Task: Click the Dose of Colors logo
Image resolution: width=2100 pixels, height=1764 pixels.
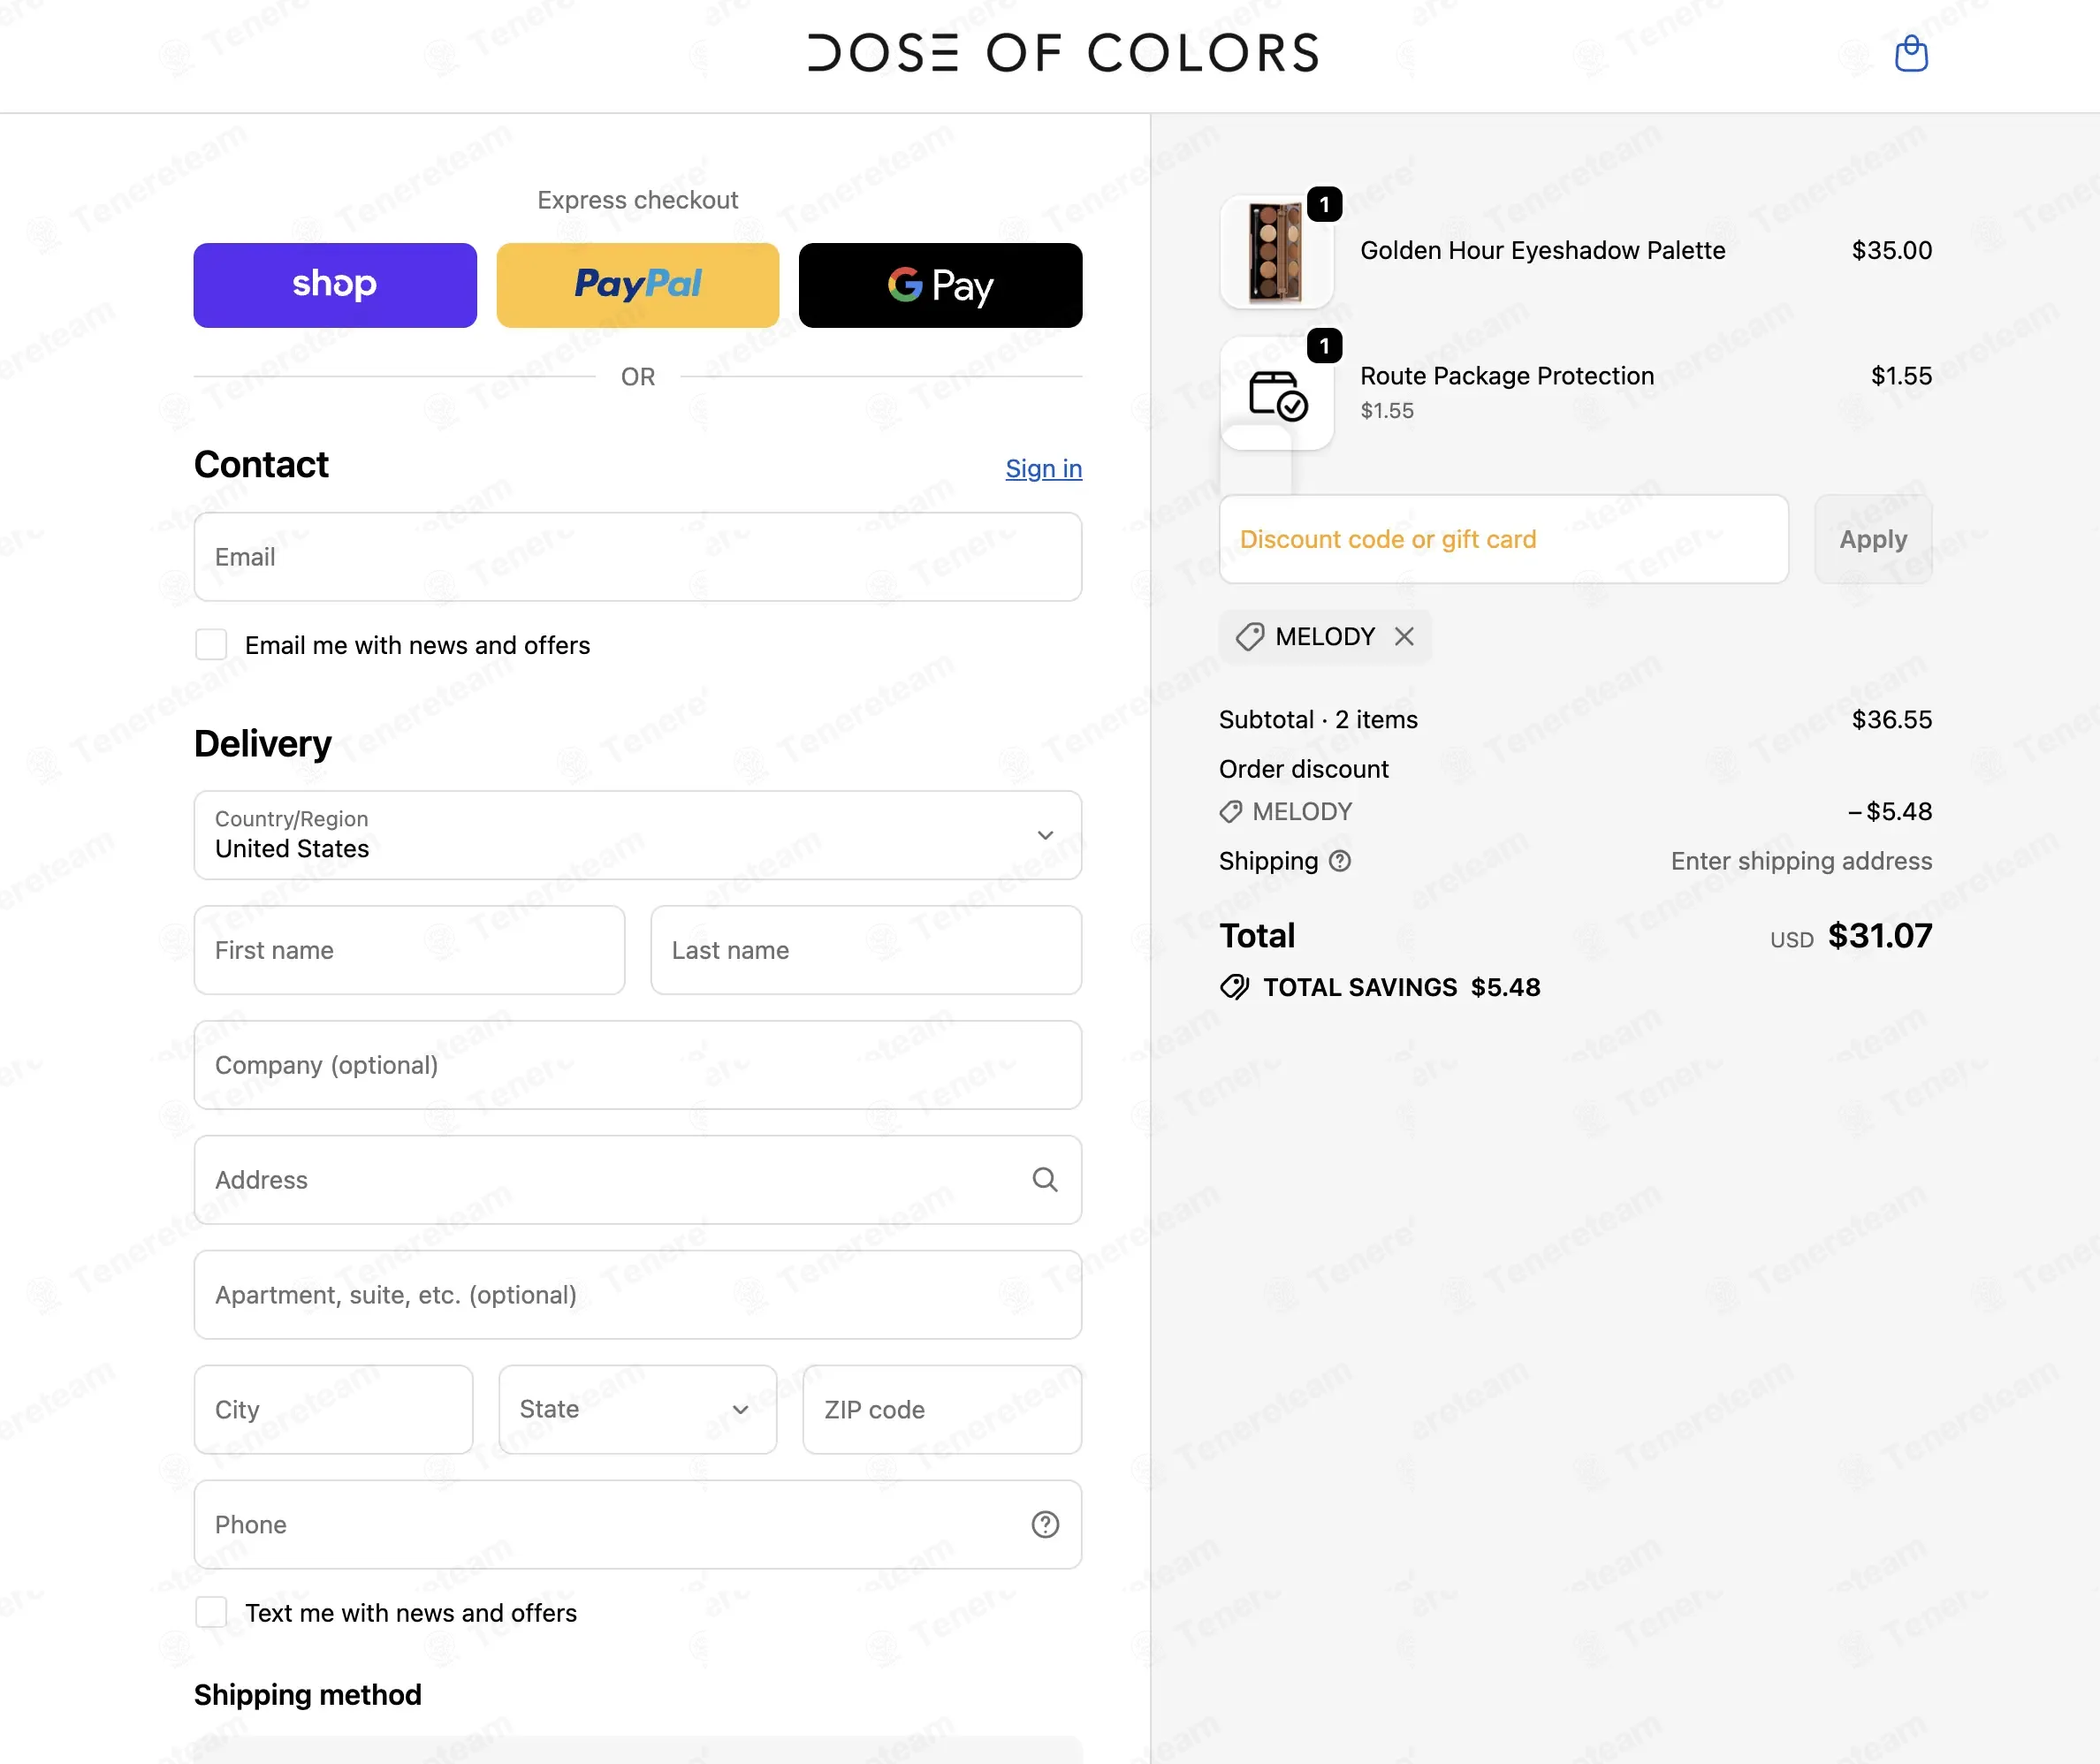Action: point(1063,53)
